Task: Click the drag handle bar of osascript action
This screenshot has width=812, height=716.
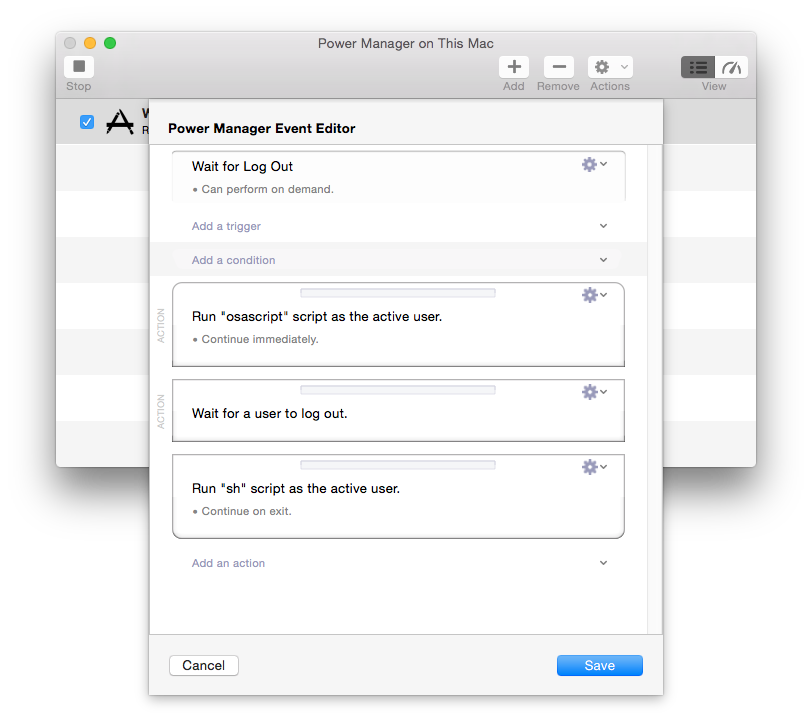Action: [x=398, y=293]
